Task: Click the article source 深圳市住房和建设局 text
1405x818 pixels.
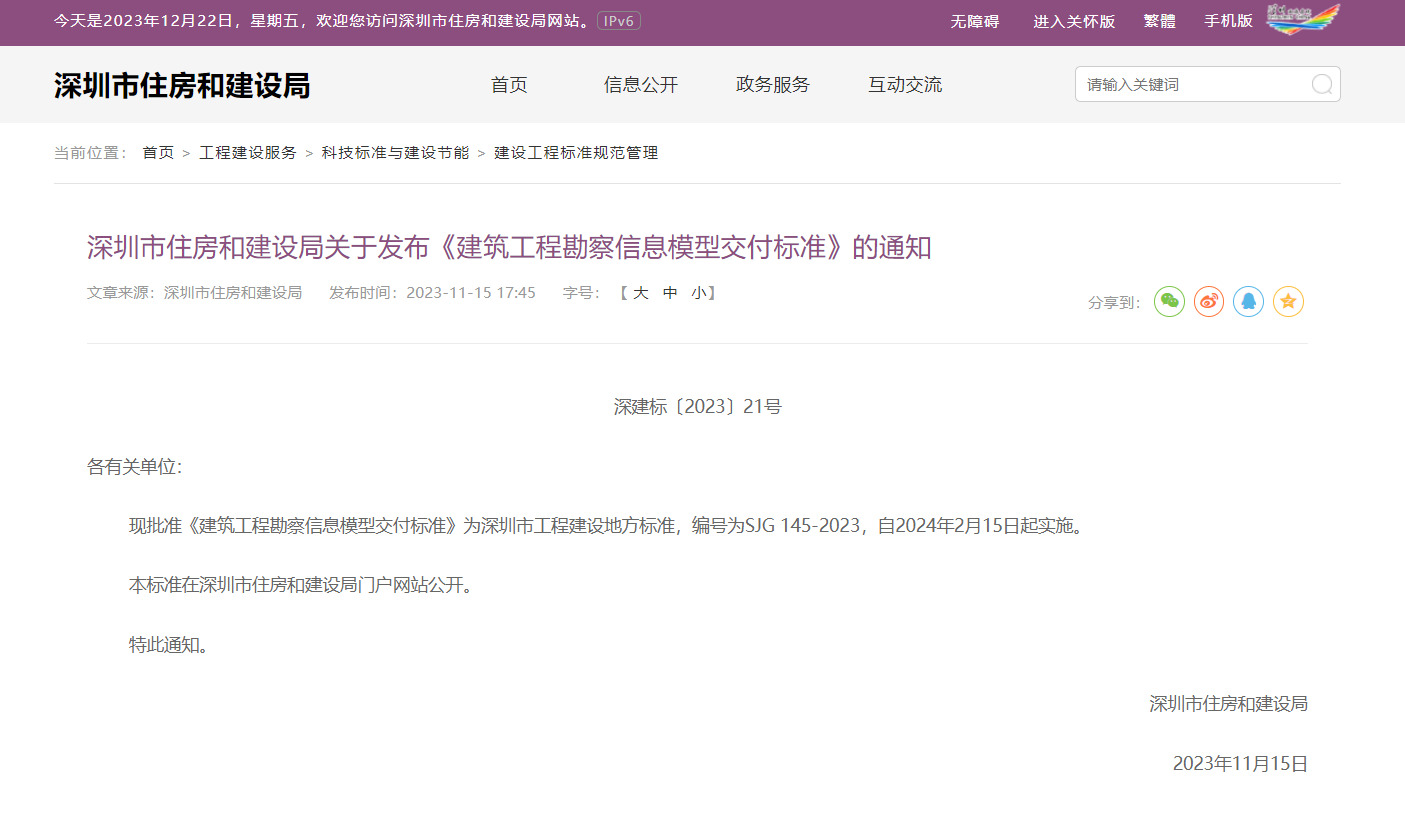Action: pyautogui.click(x=233, y=293)
